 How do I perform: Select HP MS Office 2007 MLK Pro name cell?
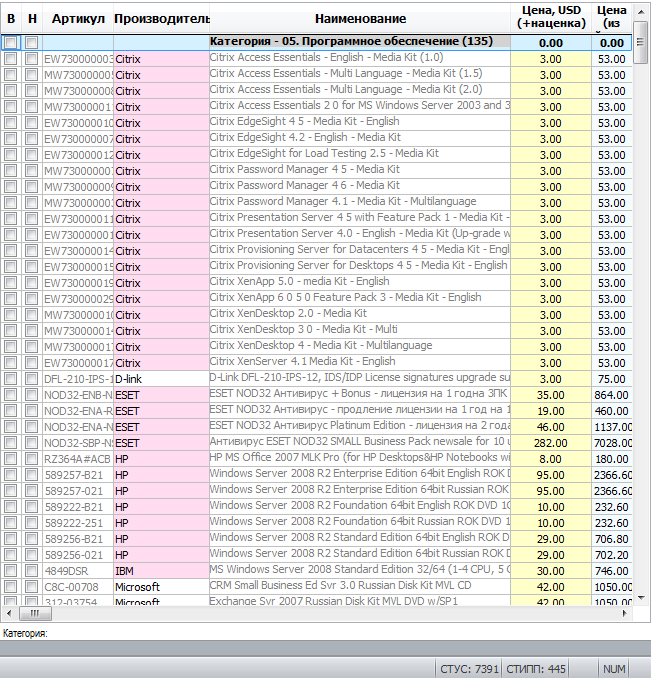(360, 457)
